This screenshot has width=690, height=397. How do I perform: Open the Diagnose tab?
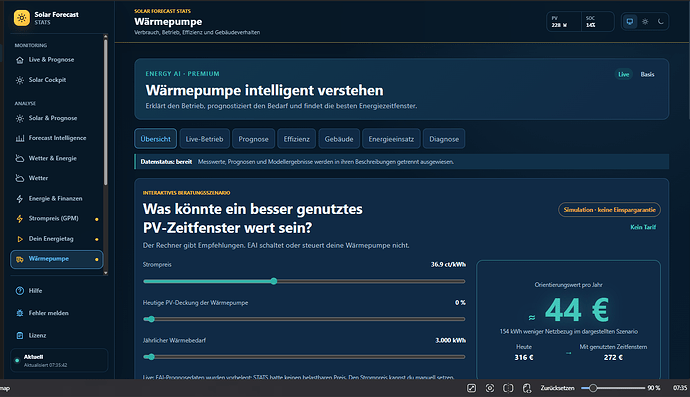[x=444, y=139]
